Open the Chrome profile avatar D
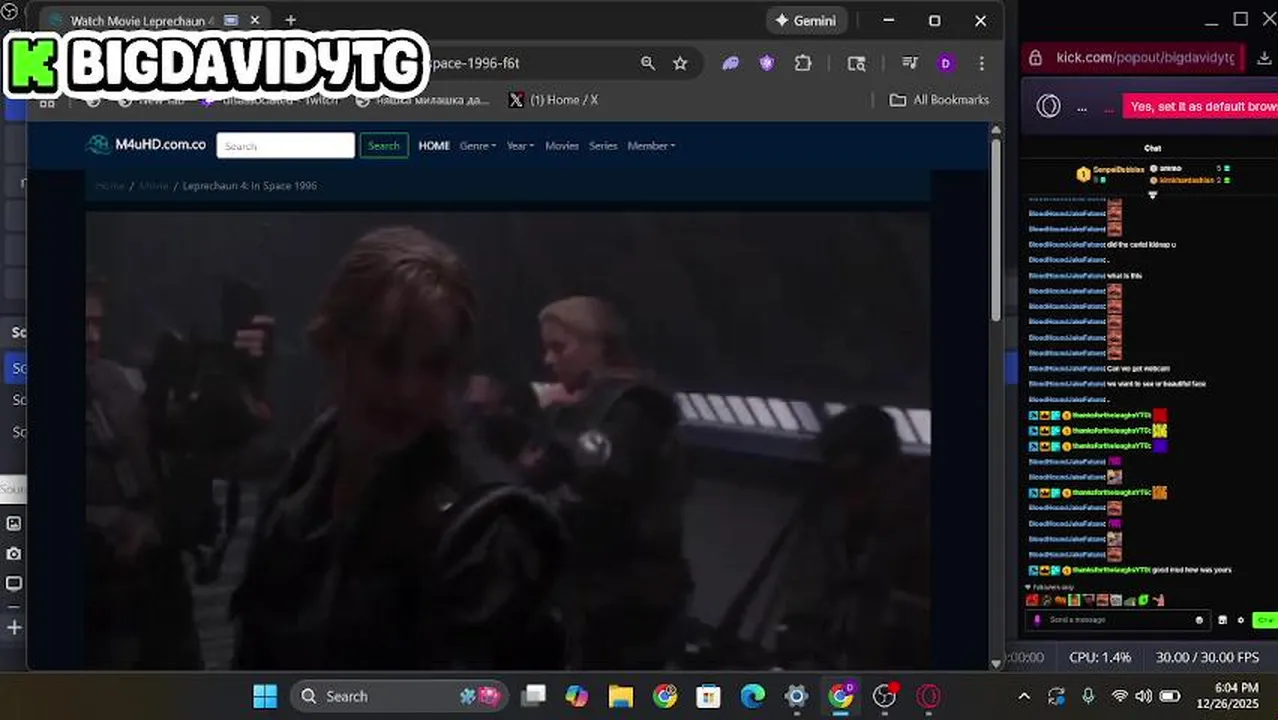1278x720 pixels. pos(946,63)
